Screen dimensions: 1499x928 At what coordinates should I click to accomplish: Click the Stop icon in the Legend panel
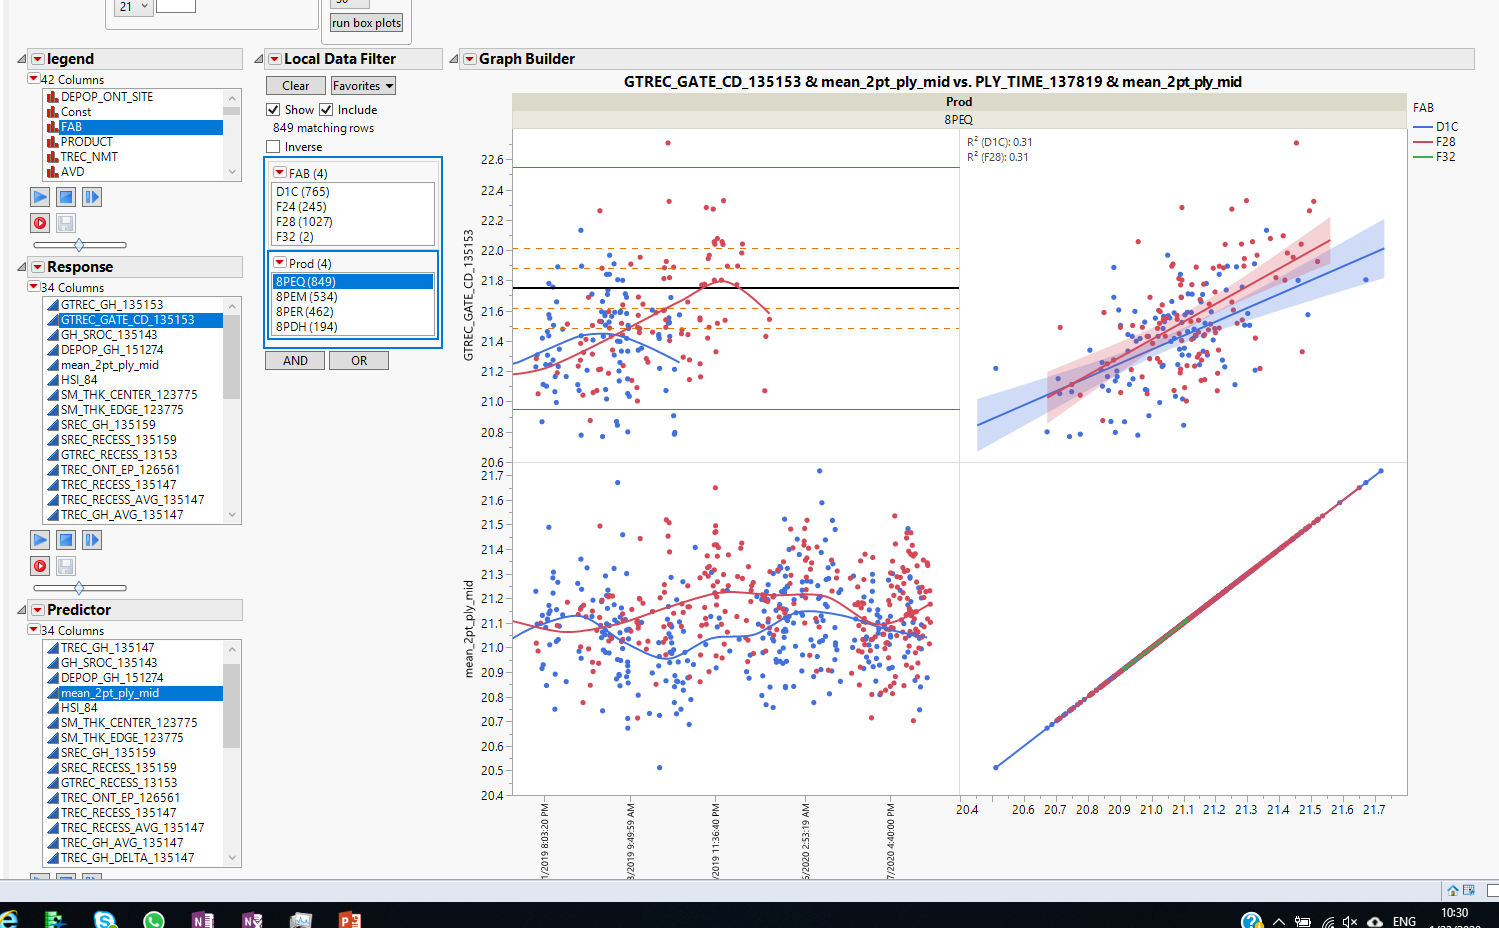pyautogui.click(x=65, y=197)
